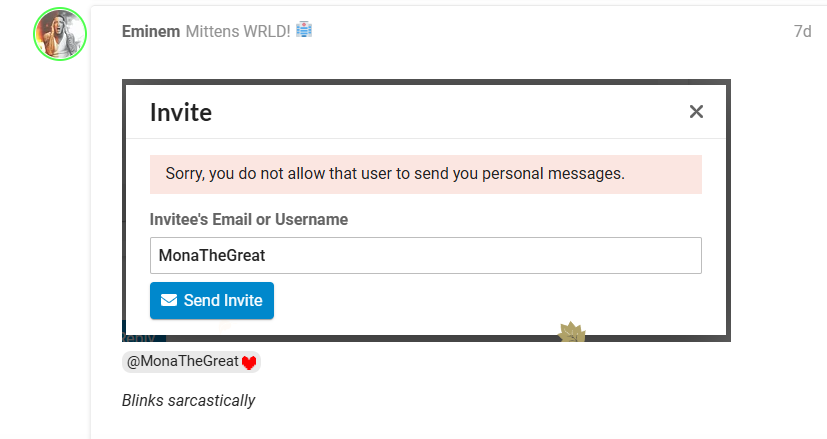Image resolution: width=827 pixels, height=439 pixels.
Task: Click the Invitee's Email or Username label
Action: [249, 219]
